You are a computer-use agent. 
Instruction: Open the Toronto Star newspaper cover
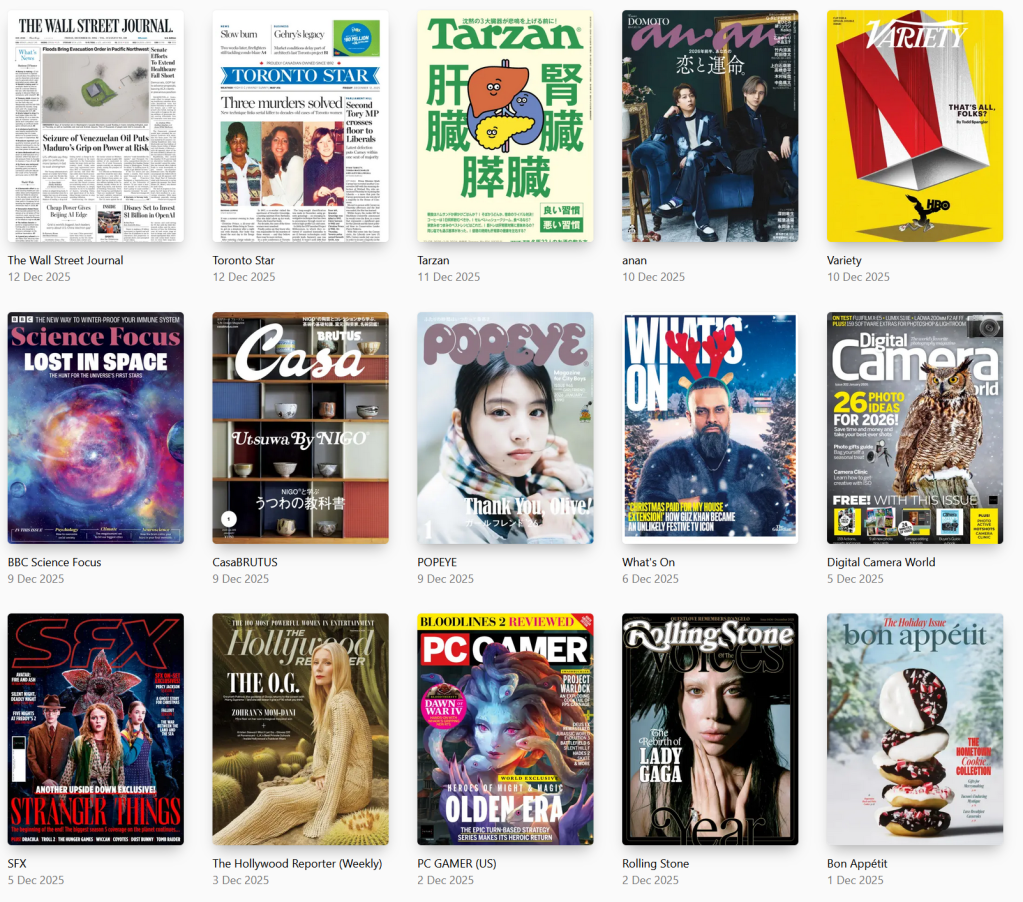[300, 126]
